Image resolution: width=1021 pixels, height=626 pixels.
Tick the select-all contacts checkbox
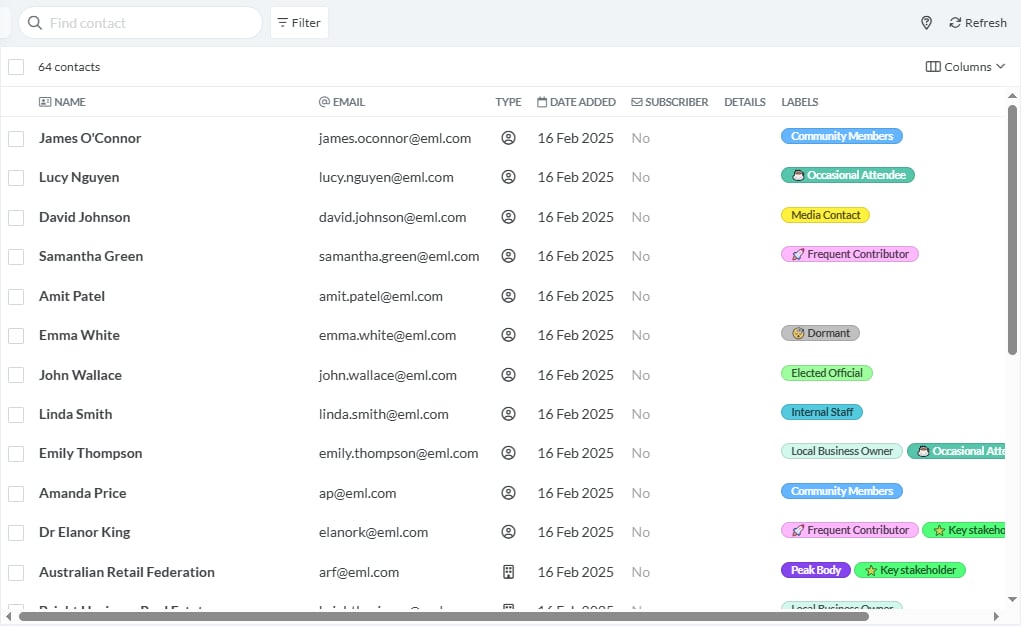click(16, 67)
